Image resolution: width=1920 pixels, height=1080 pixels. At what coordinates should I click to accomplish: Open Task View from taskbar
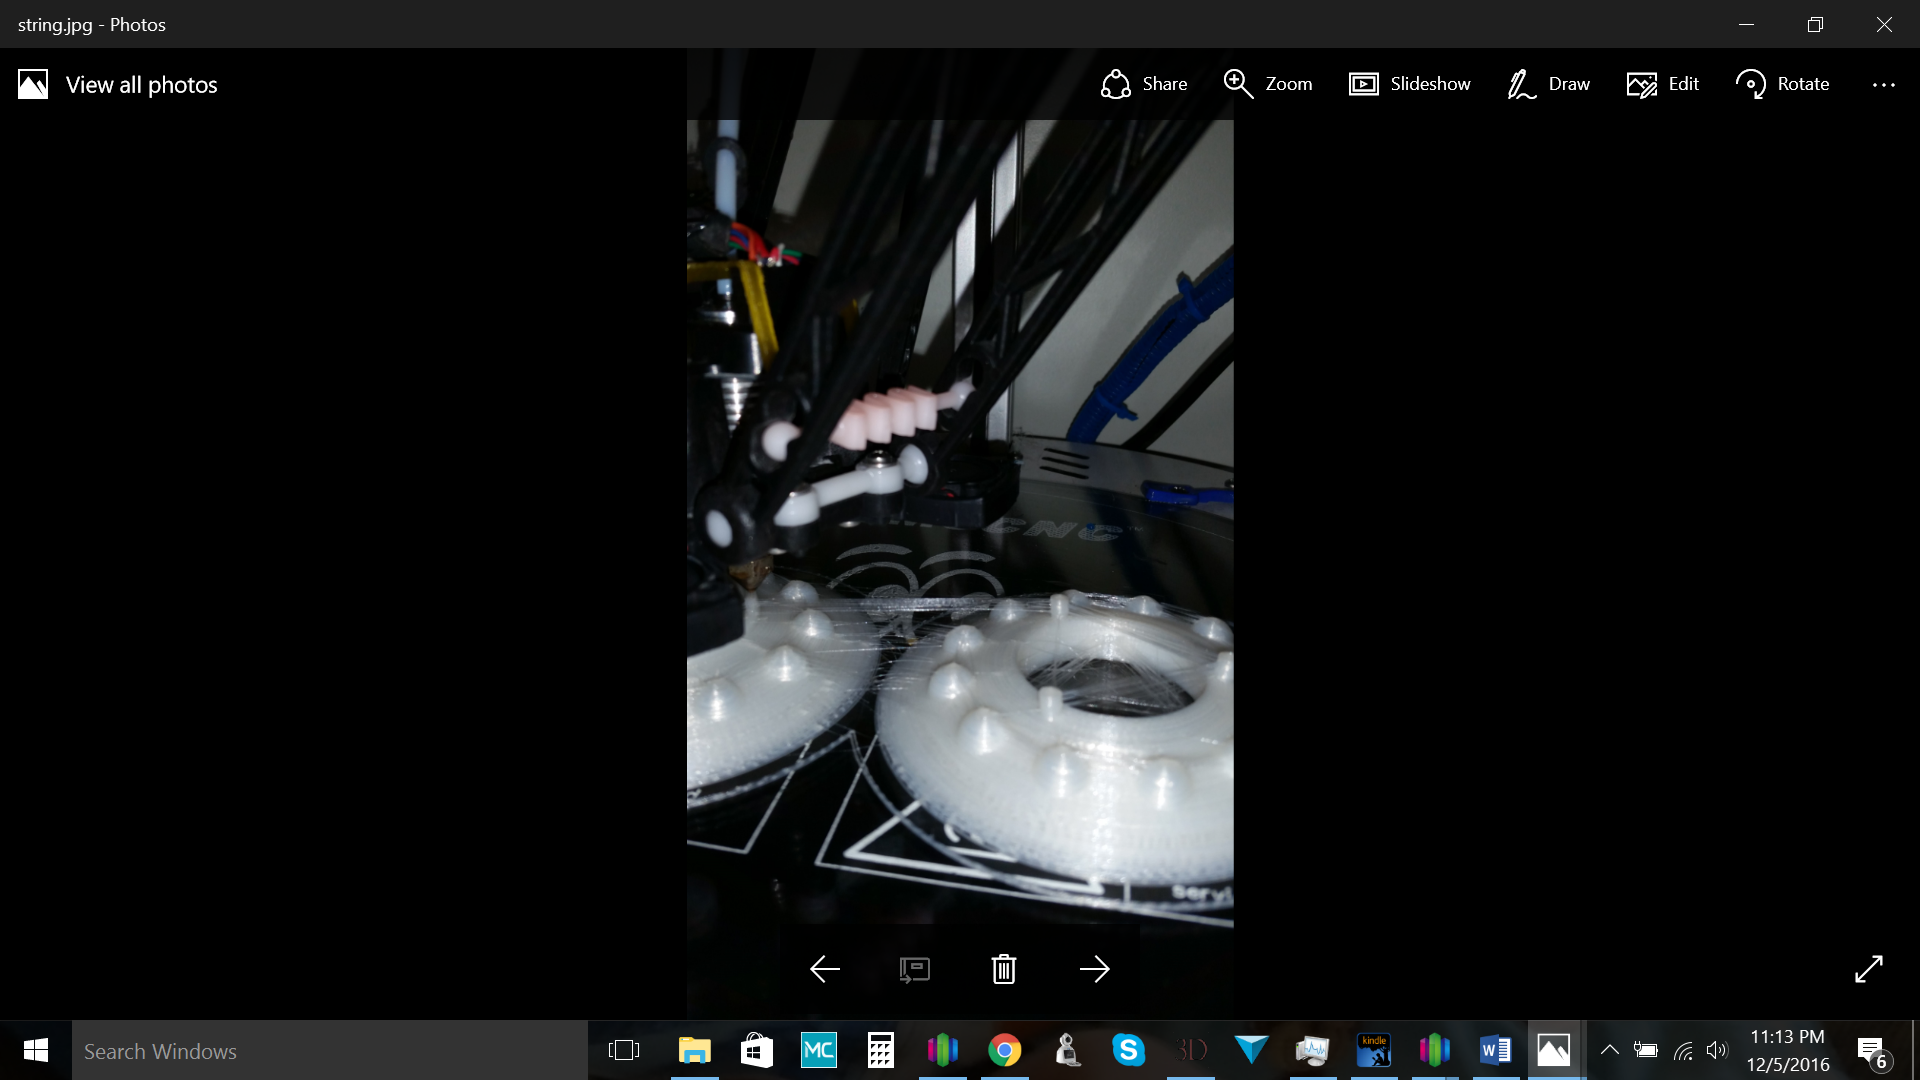(x=623, y=1051)
